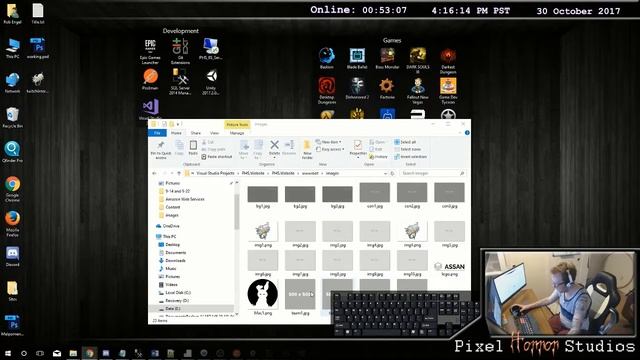This screenshot has width=640, height=360.
Task: Click the Refresh button beside address bar
Action: [x=393, y=173]
